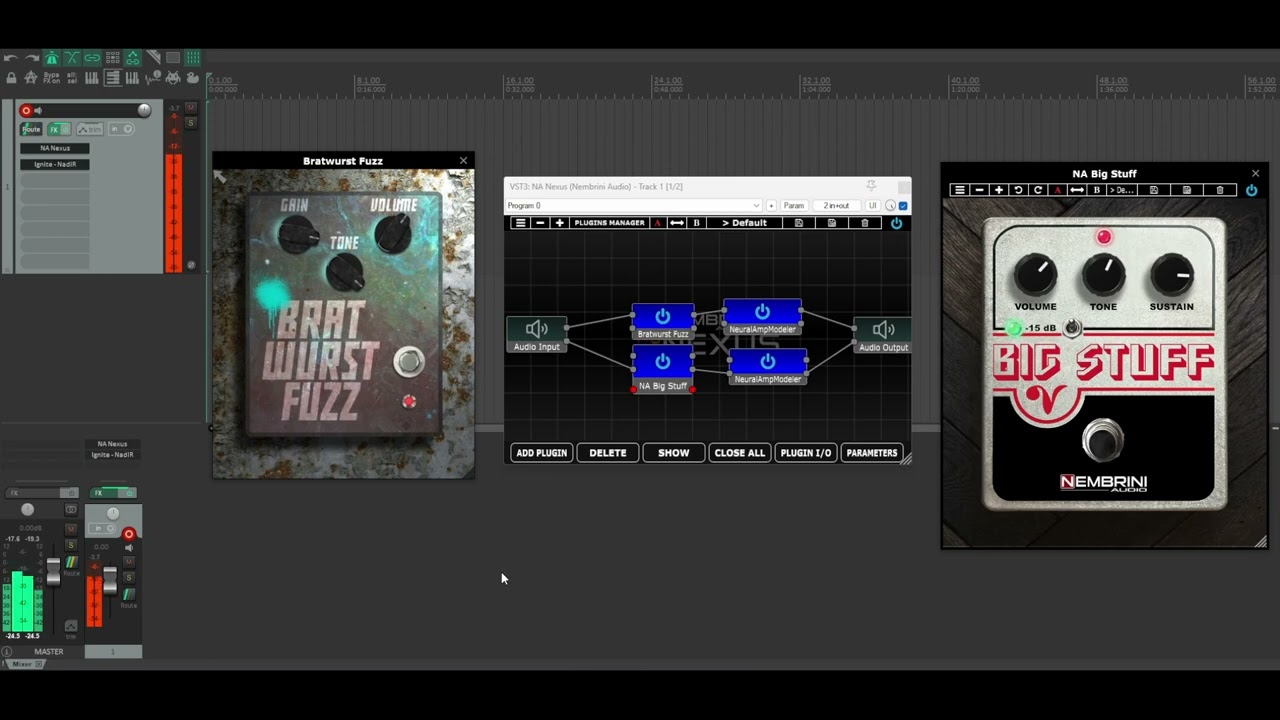1280x720 pixels.
Task: Toggle the NA Big Stuff power icon
Action: (x=1251, y=190)
